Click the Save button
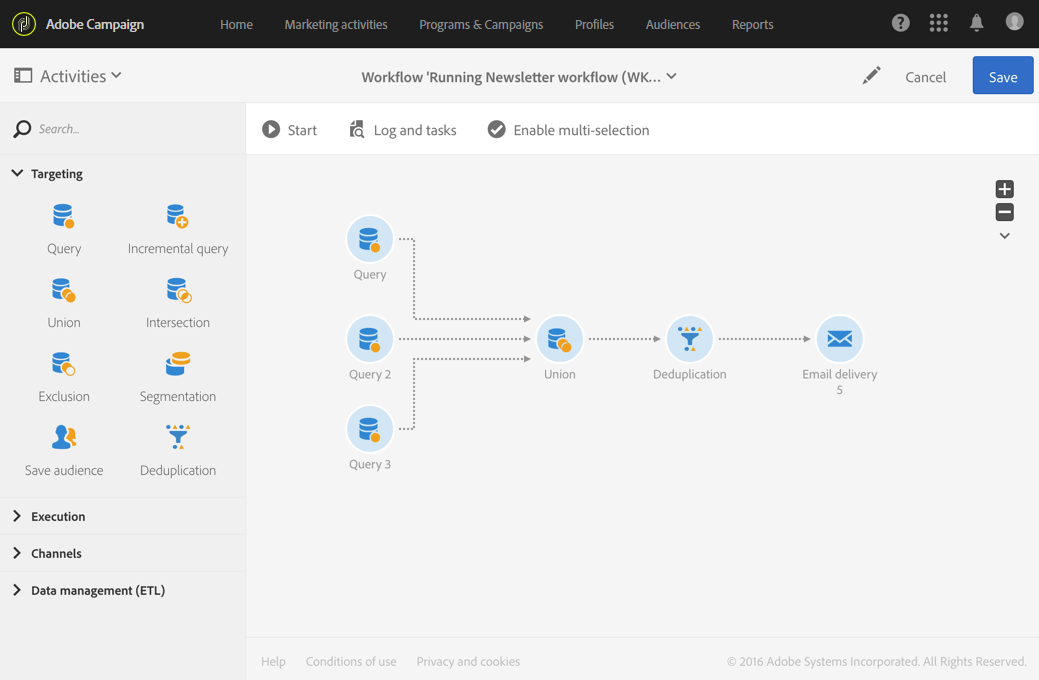The width and height of the screenshot is (1039, 680). pyautogui.click(x=1003, y=76)
